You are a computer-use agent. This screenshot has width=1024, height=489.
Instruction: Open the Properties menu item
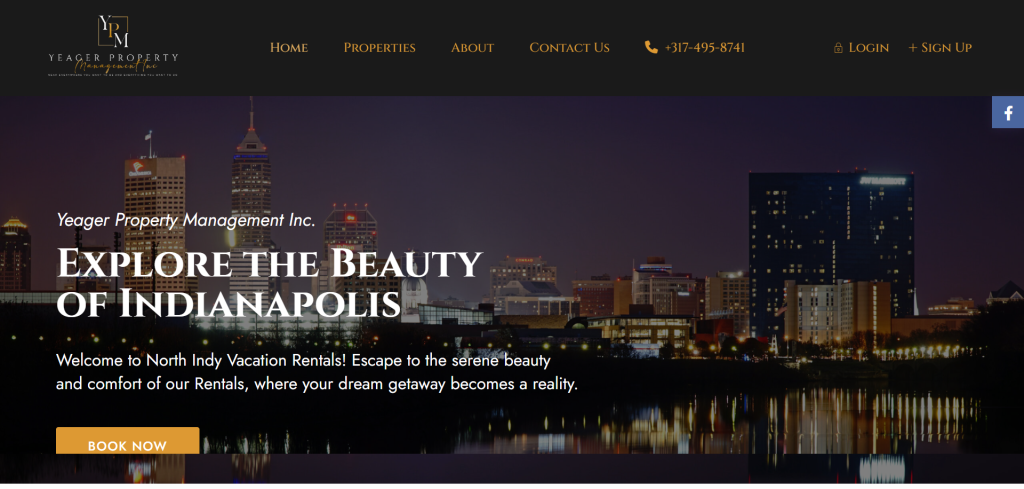[x=379, y=48]
